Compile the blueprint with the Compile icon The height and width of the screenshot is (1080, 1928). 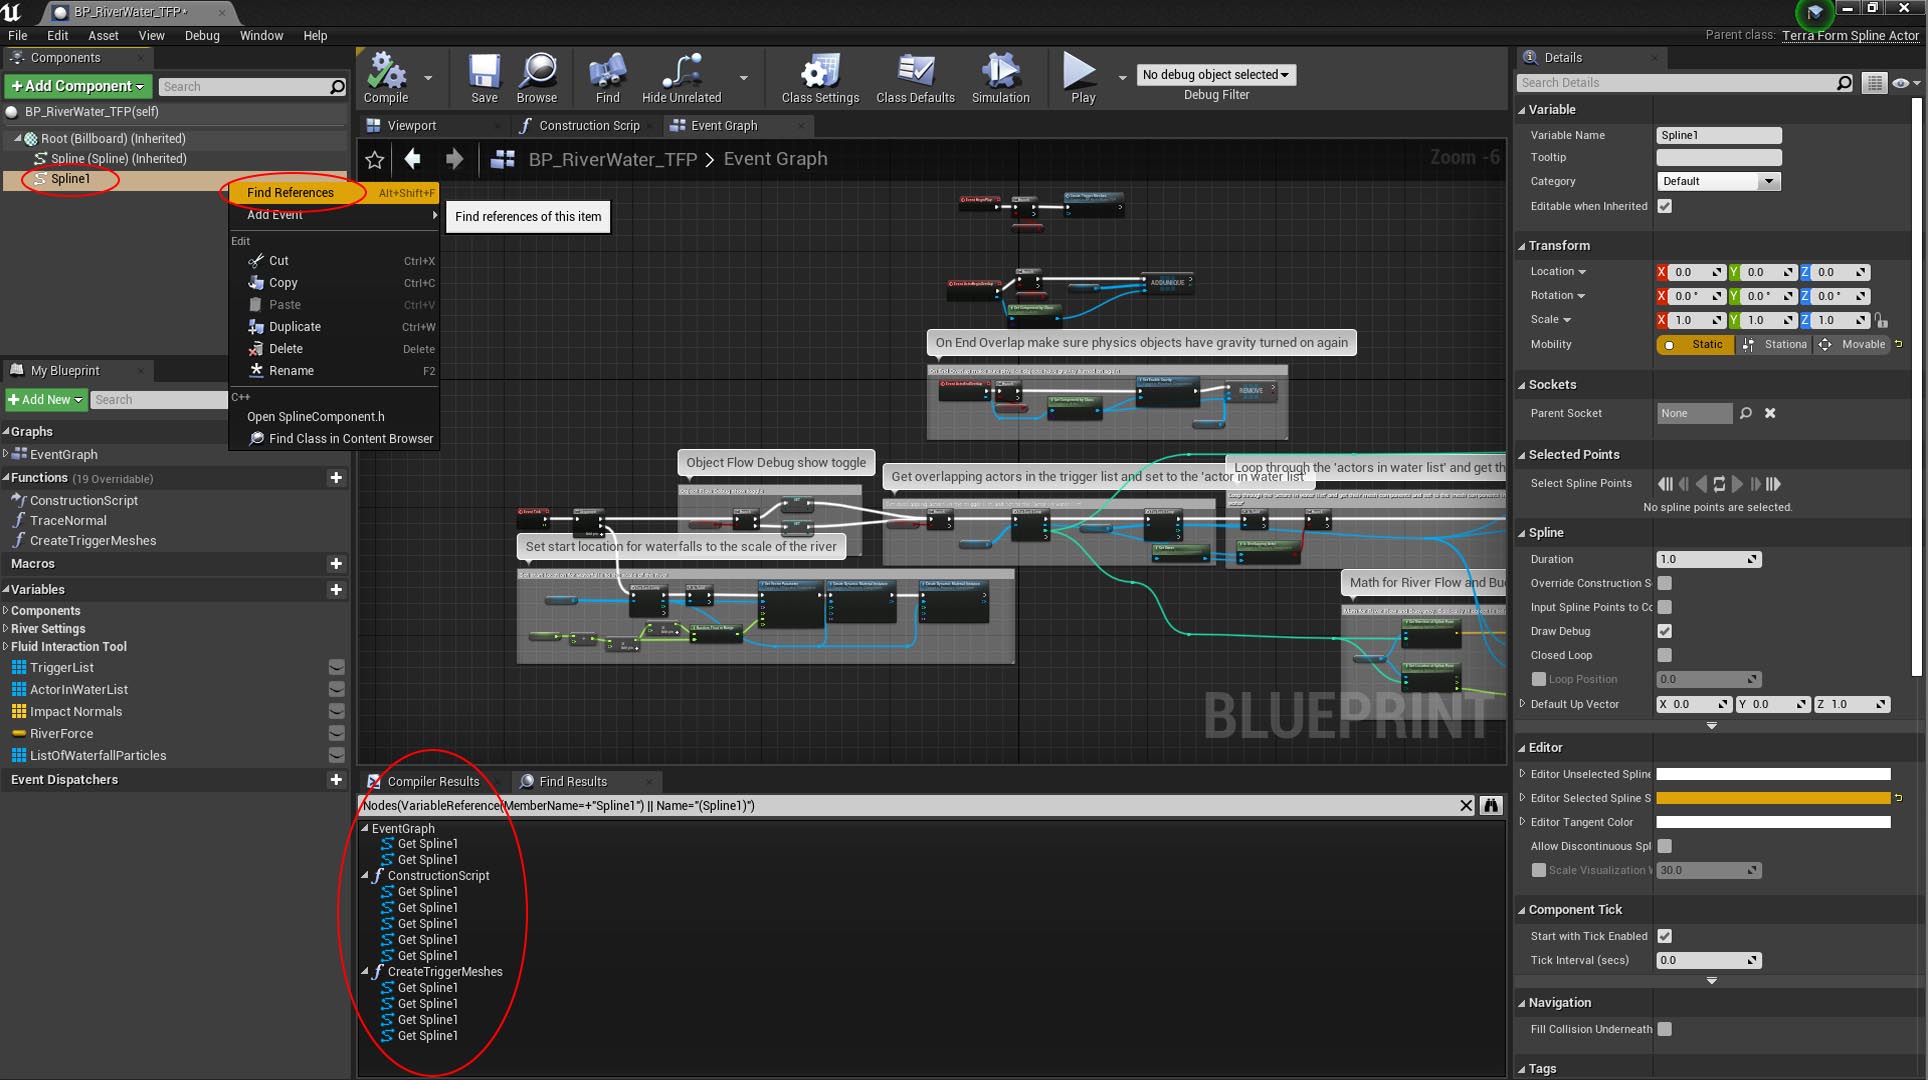pos(386,78)
